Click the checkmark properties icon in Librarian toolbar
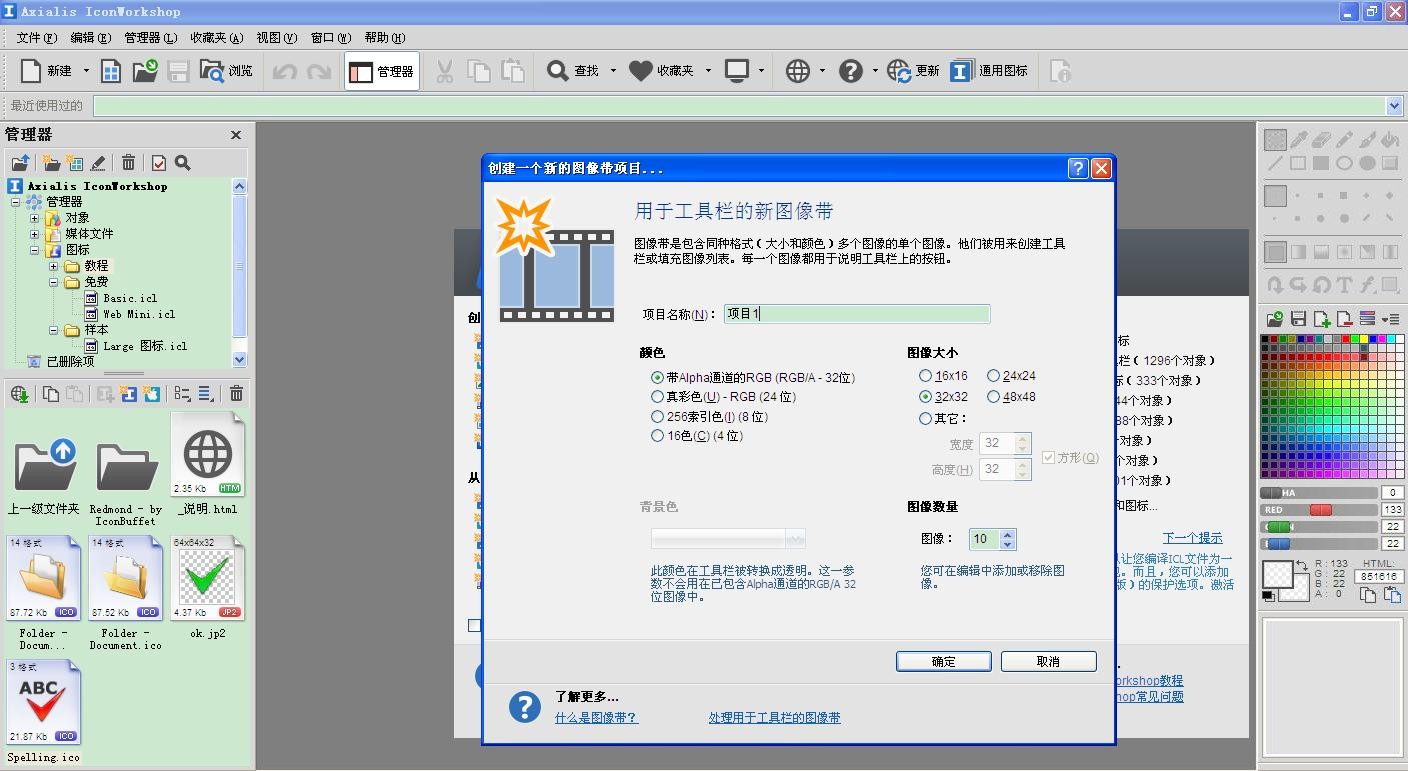1408x771 pixels. pos(158,163)
